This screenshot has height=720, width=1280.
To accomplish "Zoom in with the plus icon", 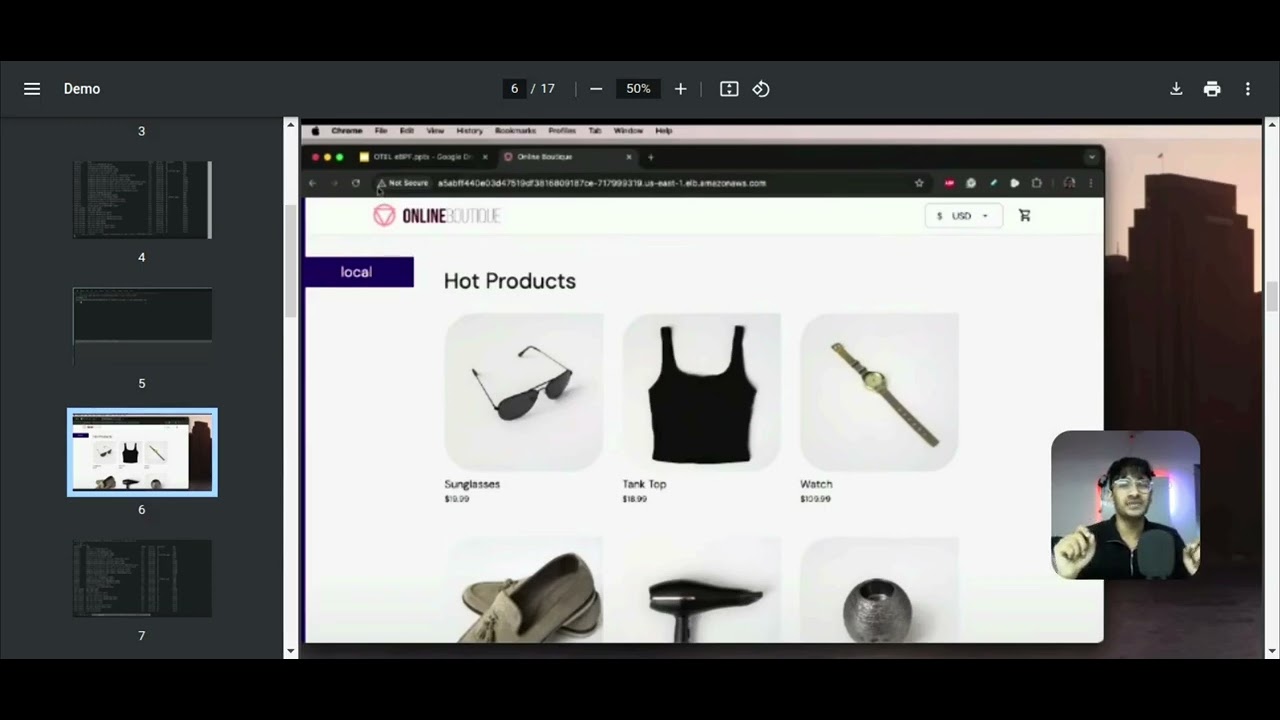I will coord(681,89).
